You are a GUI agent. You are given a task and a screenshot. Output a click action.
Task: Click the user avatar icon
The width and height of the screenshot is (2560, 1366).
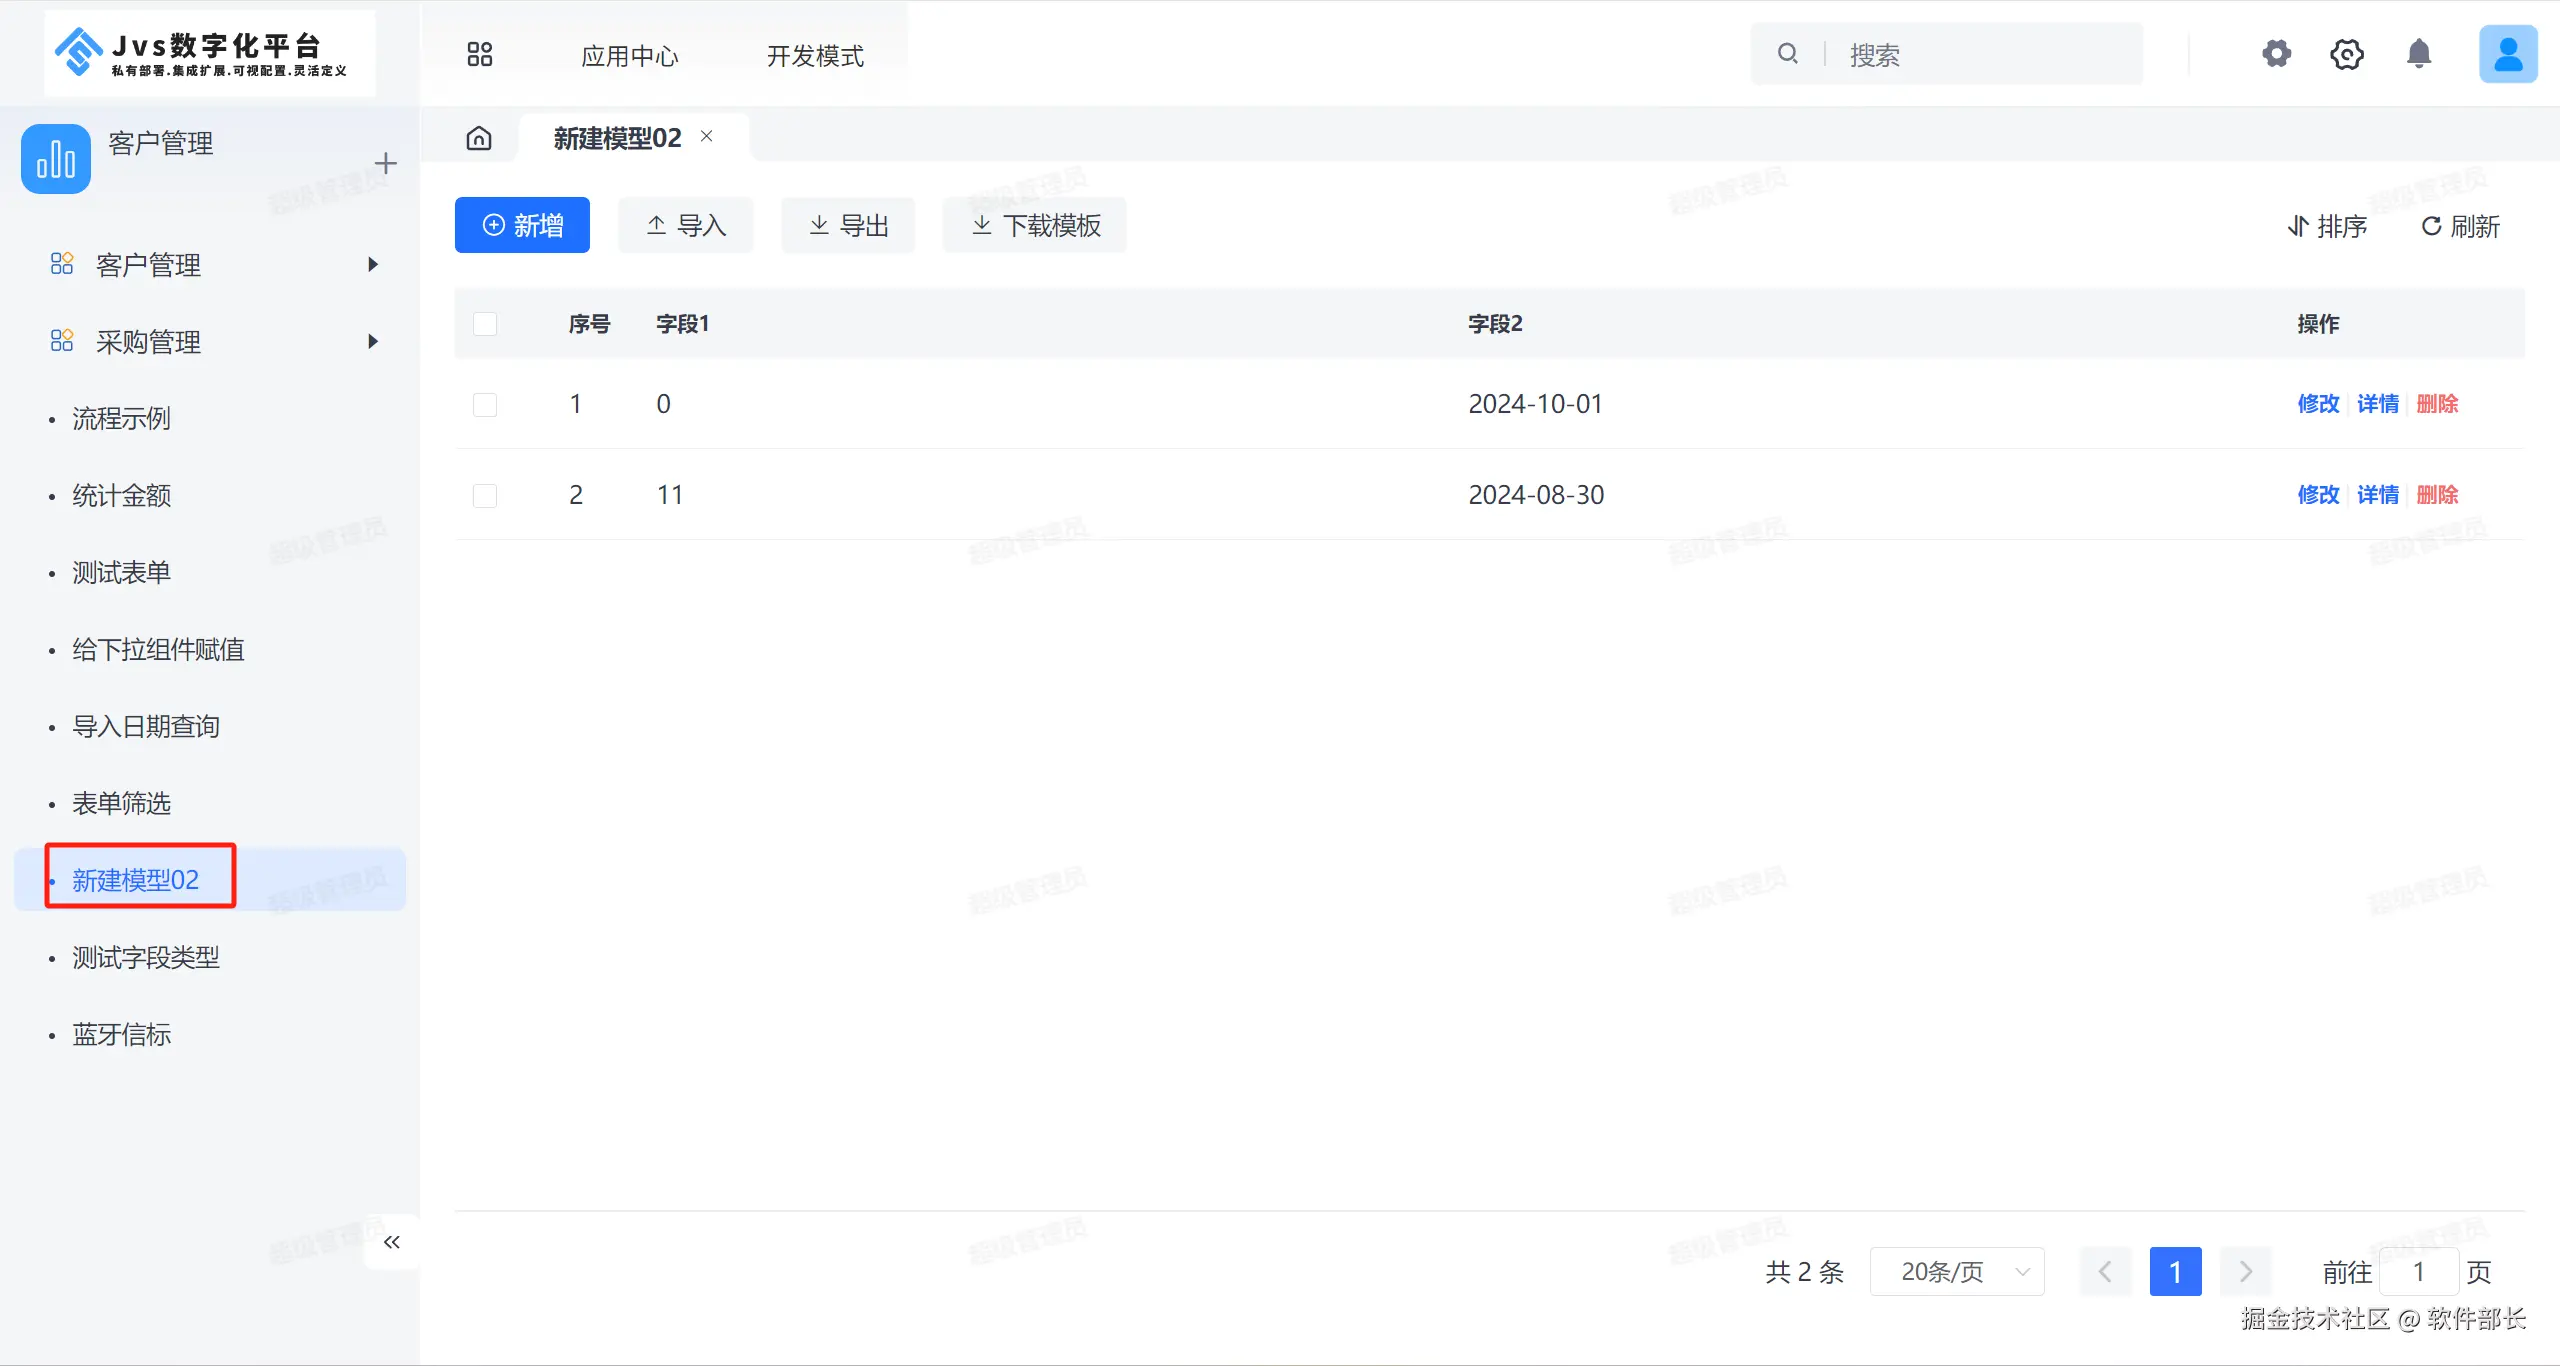(2507, 54)
